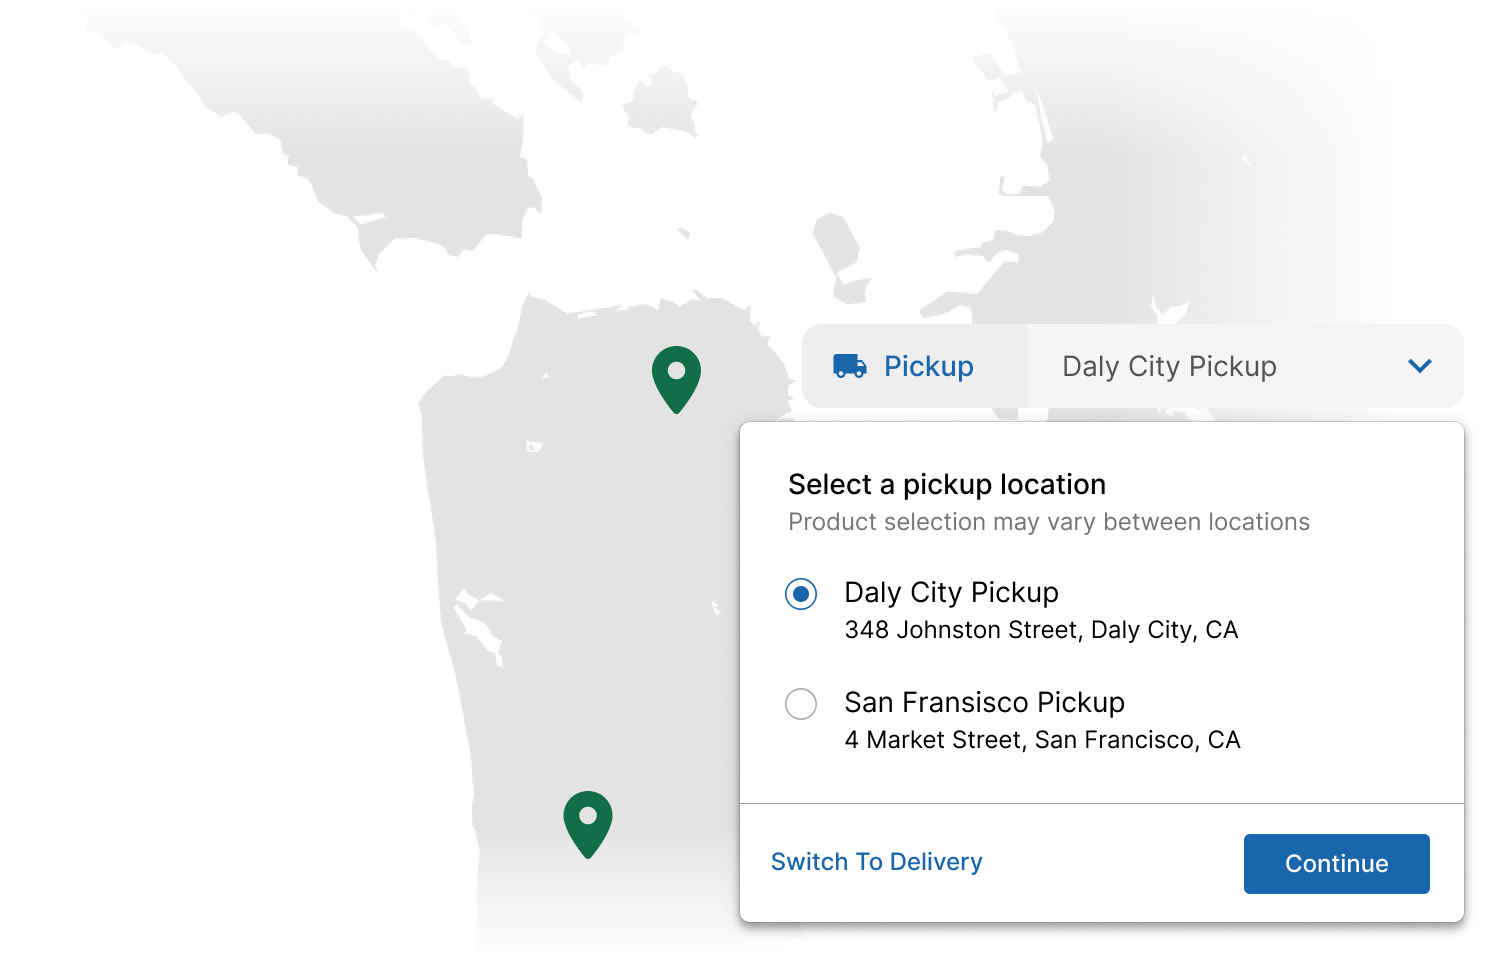The image size is (1485, 958).
Task: Click the product selection may vary note
Action: pyautogui.click(x=1049, y=522)
